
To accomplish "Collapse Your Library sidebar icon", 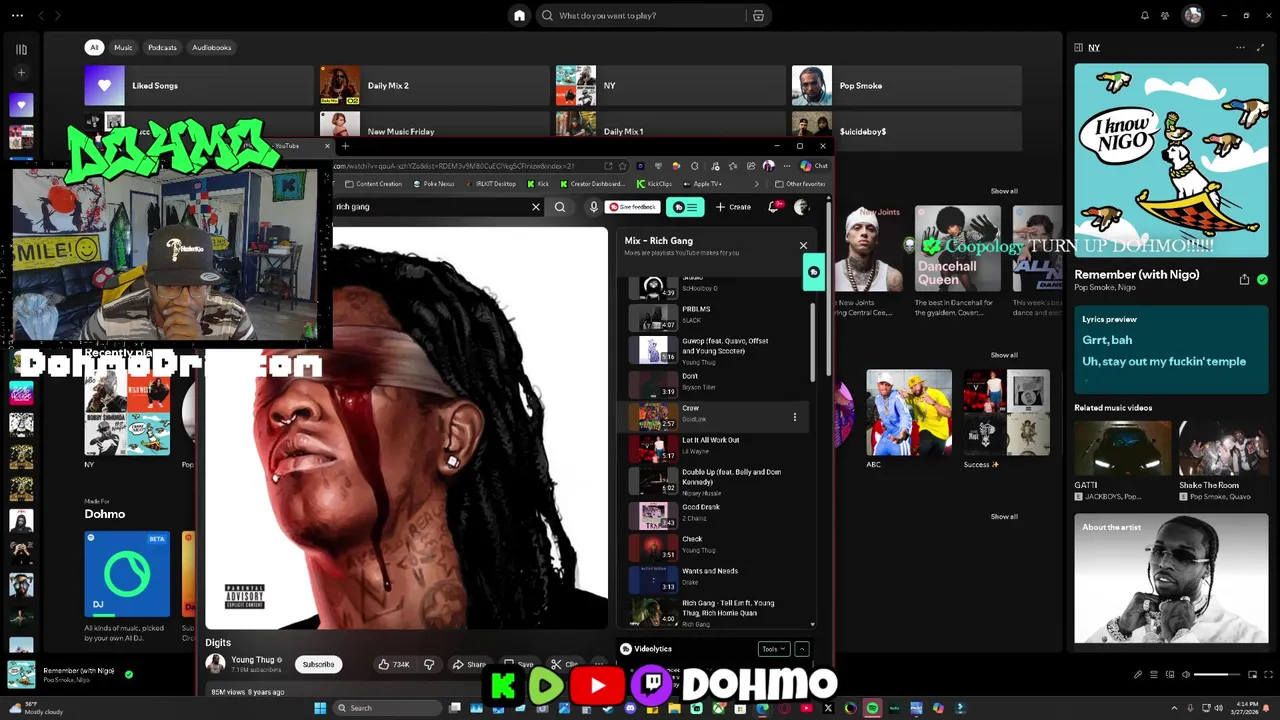I will [21, 49].
